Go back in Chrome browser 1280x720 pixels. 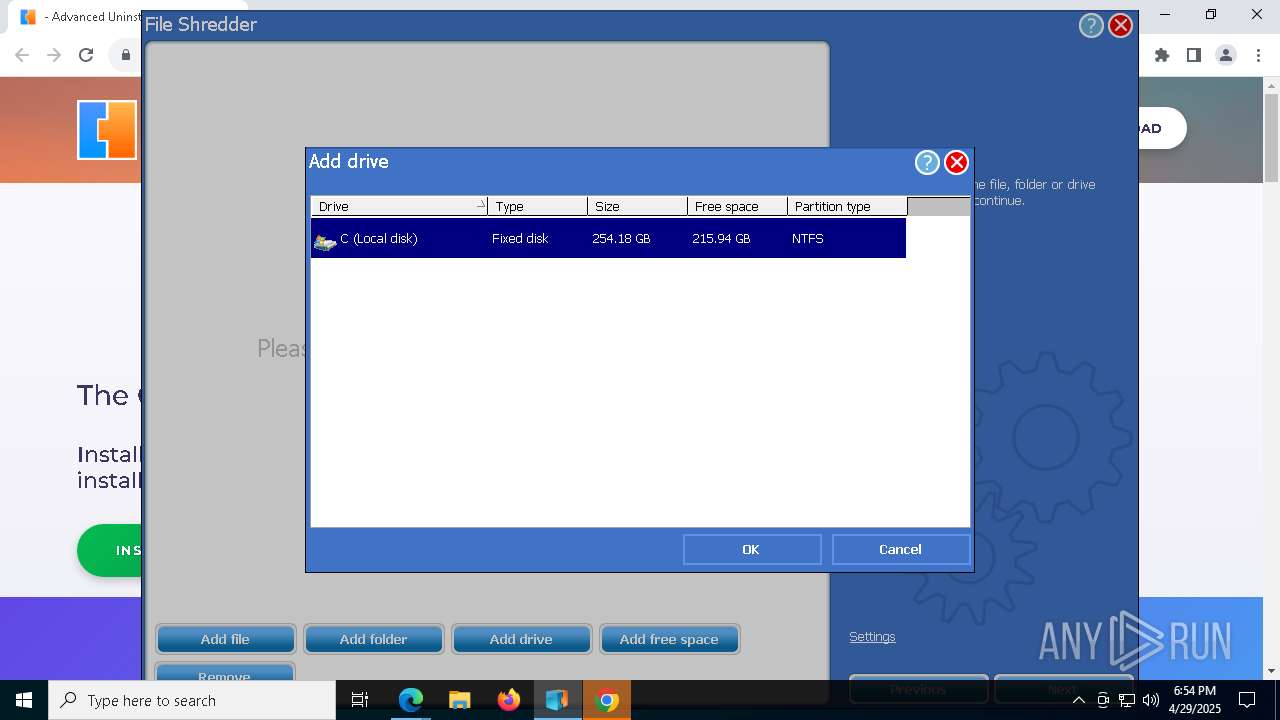[x=22, y=55]
